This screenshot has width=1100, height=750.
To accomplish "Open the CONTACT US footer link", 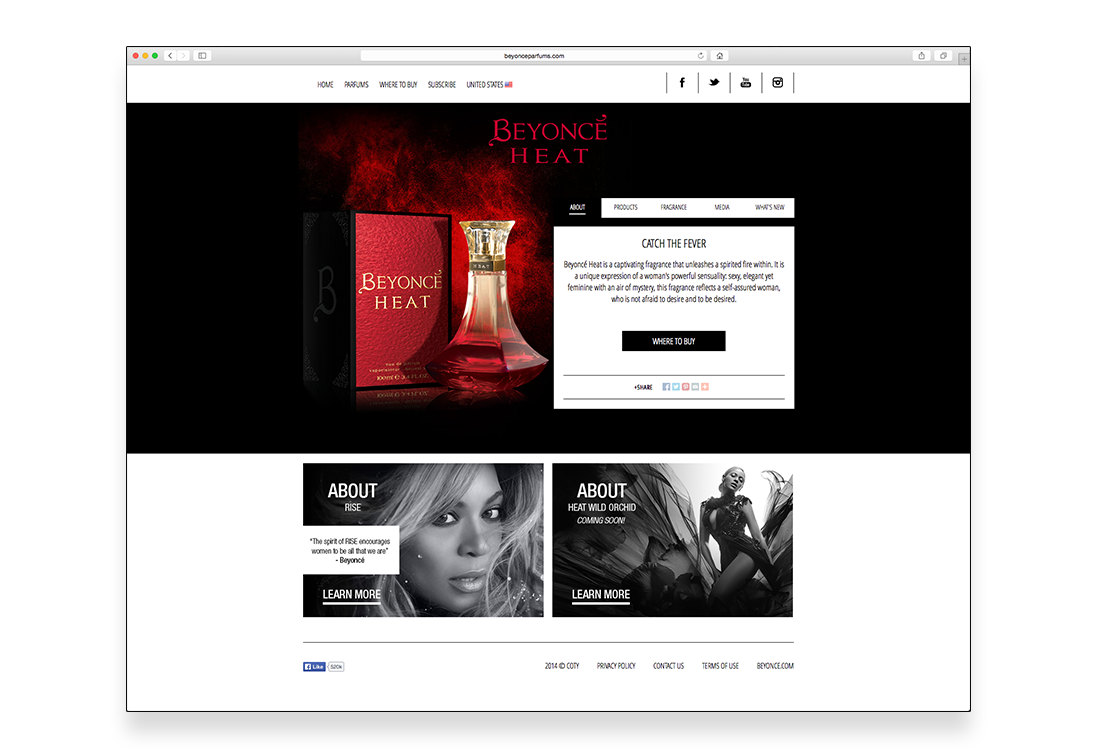I will point(668,667).
